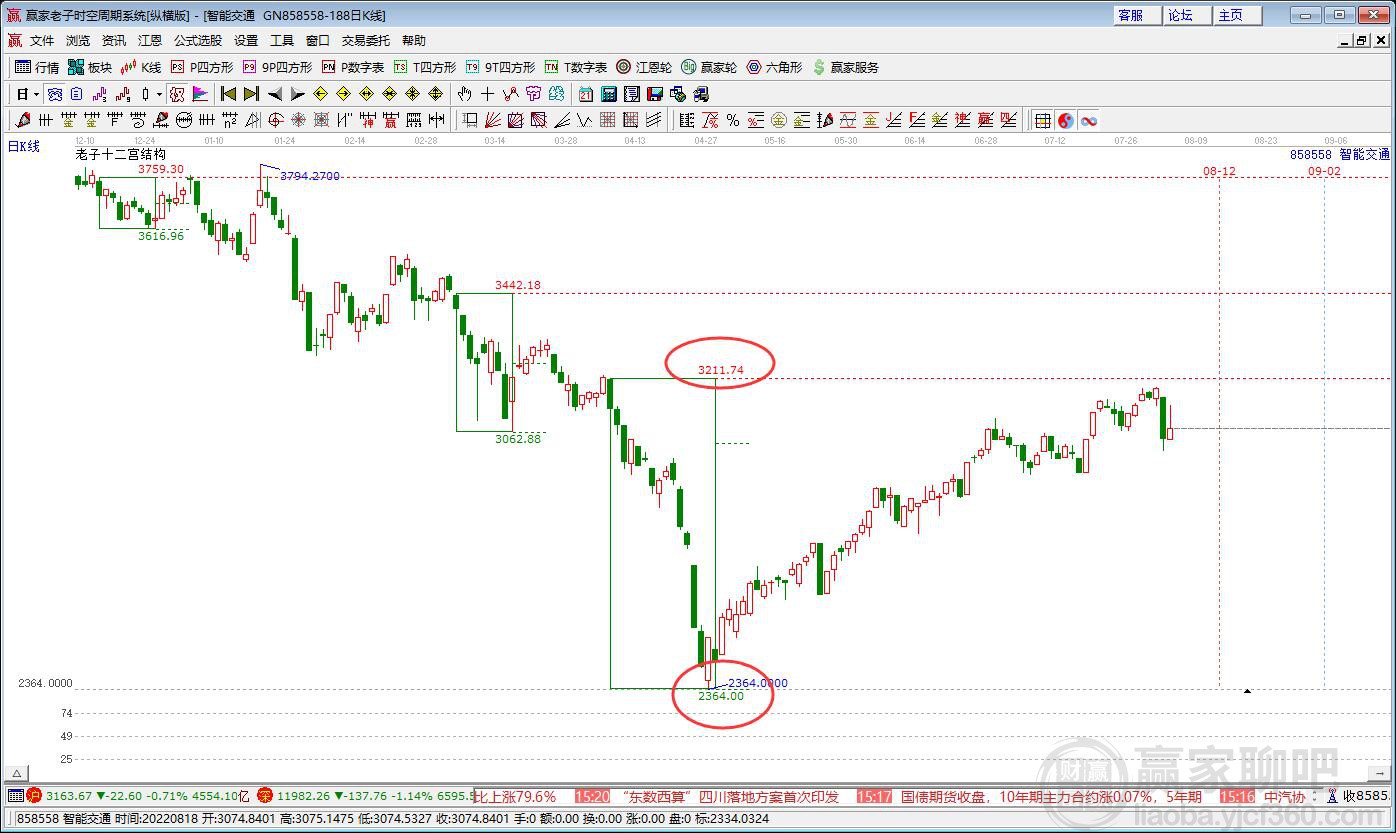Click the yellow left-right diamond arrow icon
Viewport: 1396px width, 833px height.
click(x=366, y=94)
